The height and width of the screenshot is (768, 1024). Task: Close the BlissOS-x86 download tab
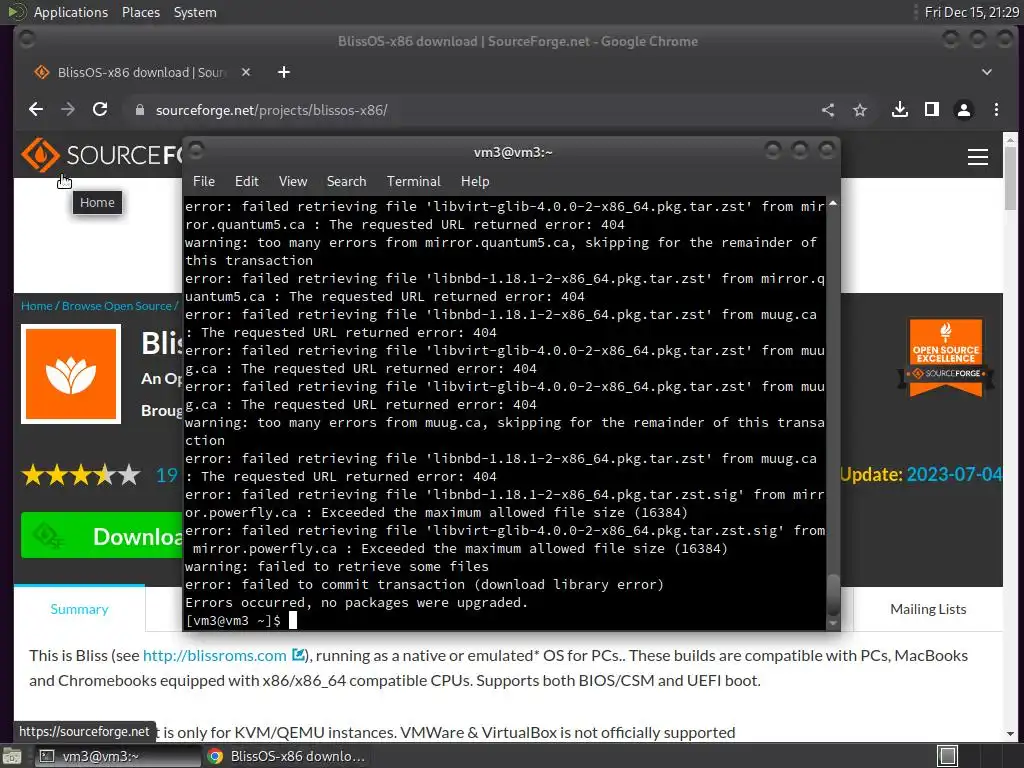[x=246, y=72]
